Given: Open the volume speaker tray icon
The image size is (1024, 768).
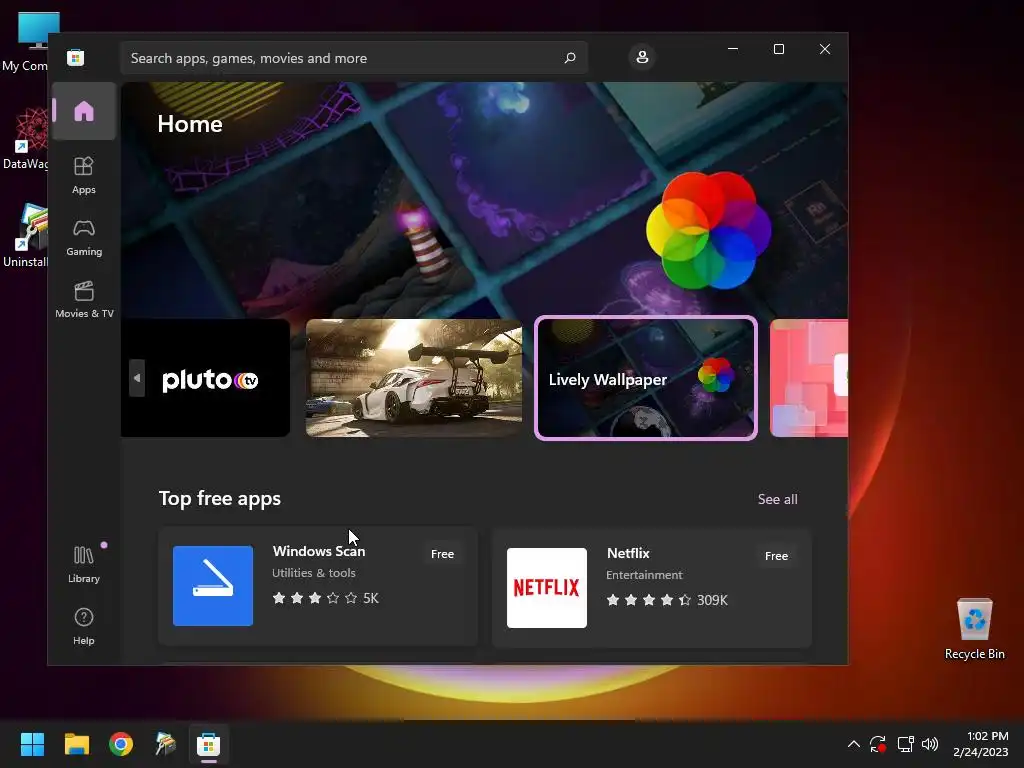Looking at the screenshot, I should (x=930, y=744).
